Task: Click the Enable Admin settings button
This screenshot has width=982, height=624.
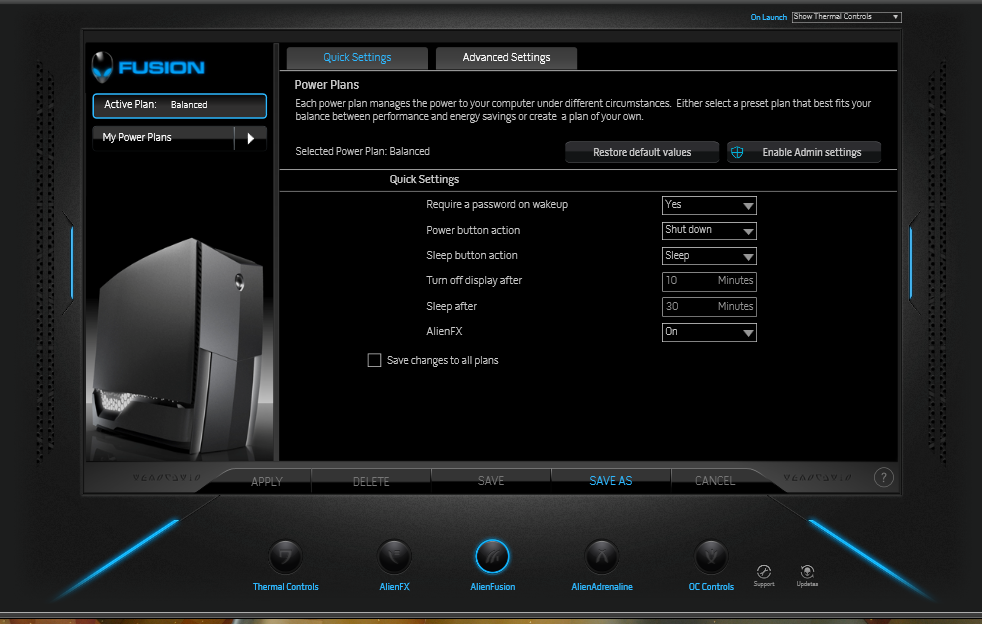Action: point(804,152)
